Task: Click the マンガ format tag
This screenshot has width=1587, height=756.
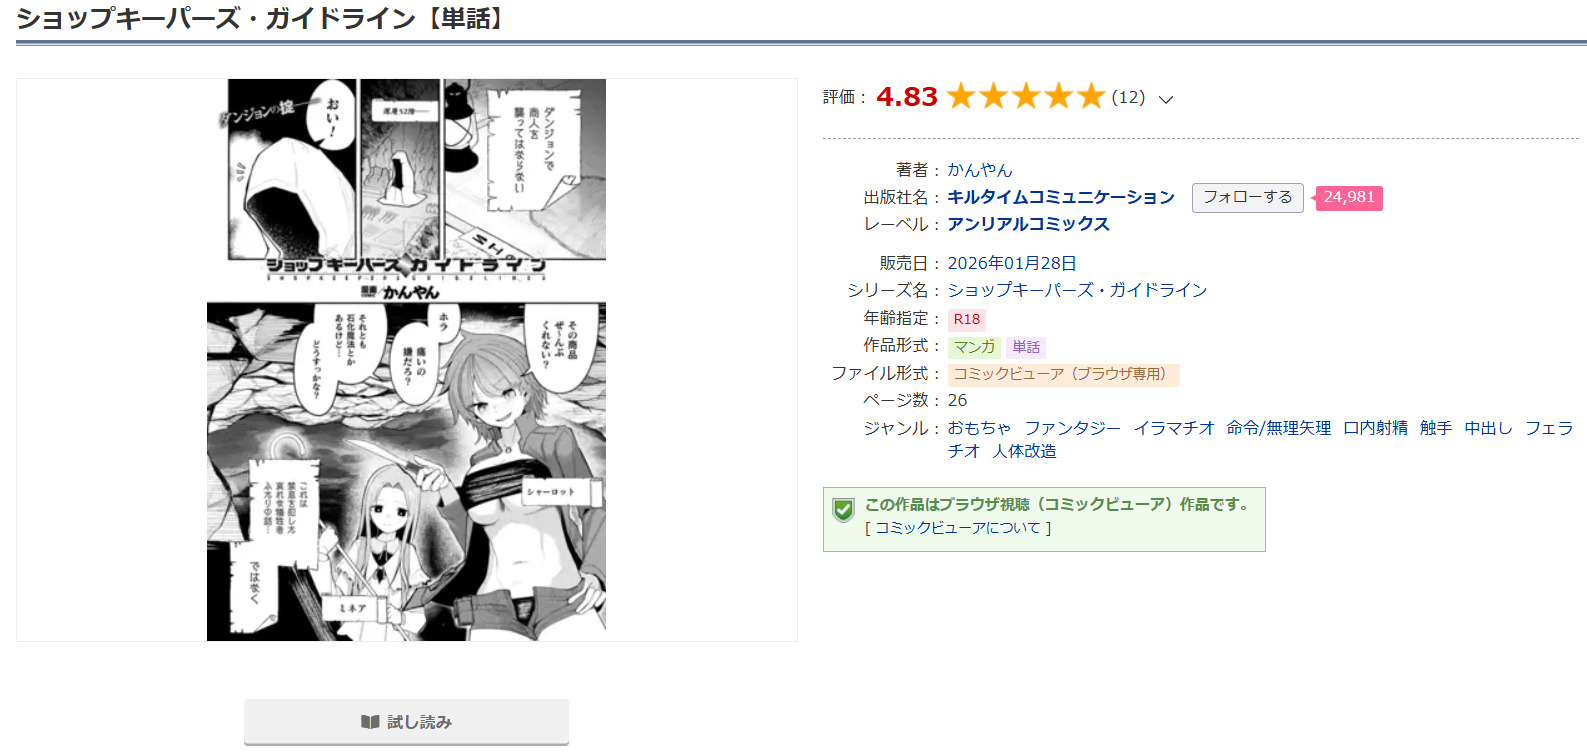Action: point(974,347)
